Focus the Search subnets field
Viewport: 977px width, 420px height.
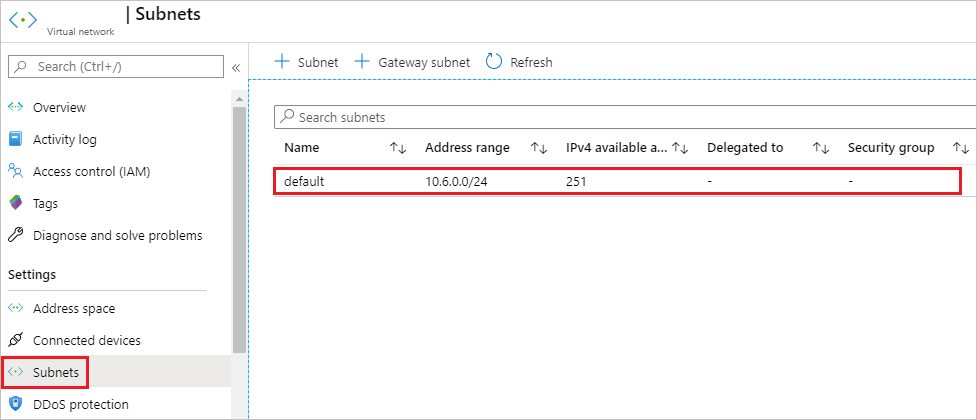(x=626, y=117)
